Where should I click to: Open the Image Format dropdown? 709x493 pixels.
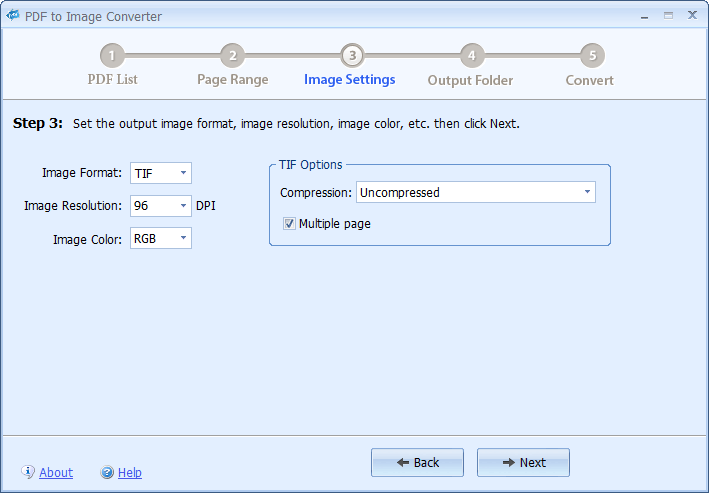(183, 173)
